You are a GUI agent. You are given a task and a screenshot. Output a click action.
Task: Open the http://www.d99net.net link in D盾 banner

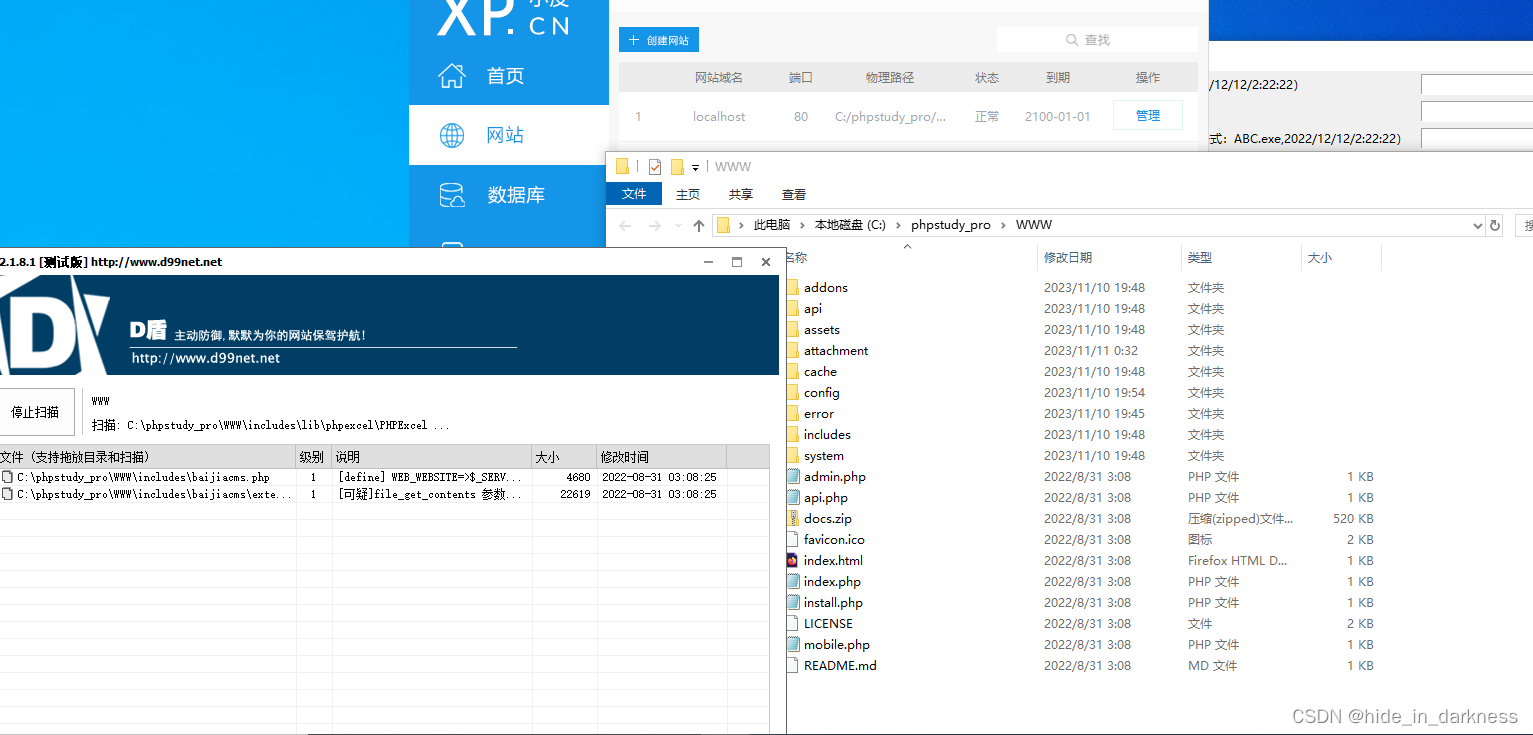pos(206,358)
